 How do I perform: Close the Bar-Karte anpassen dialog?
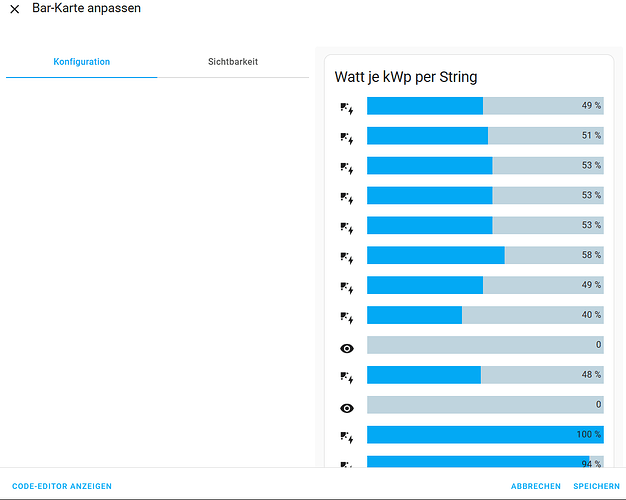pos(15,9)
